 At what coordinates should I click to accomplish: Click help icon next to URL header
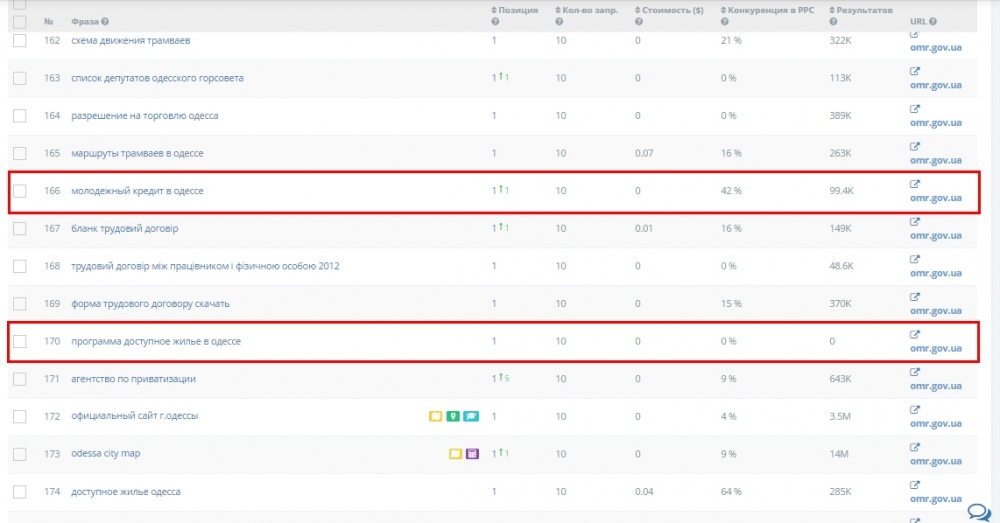(934, 22)
